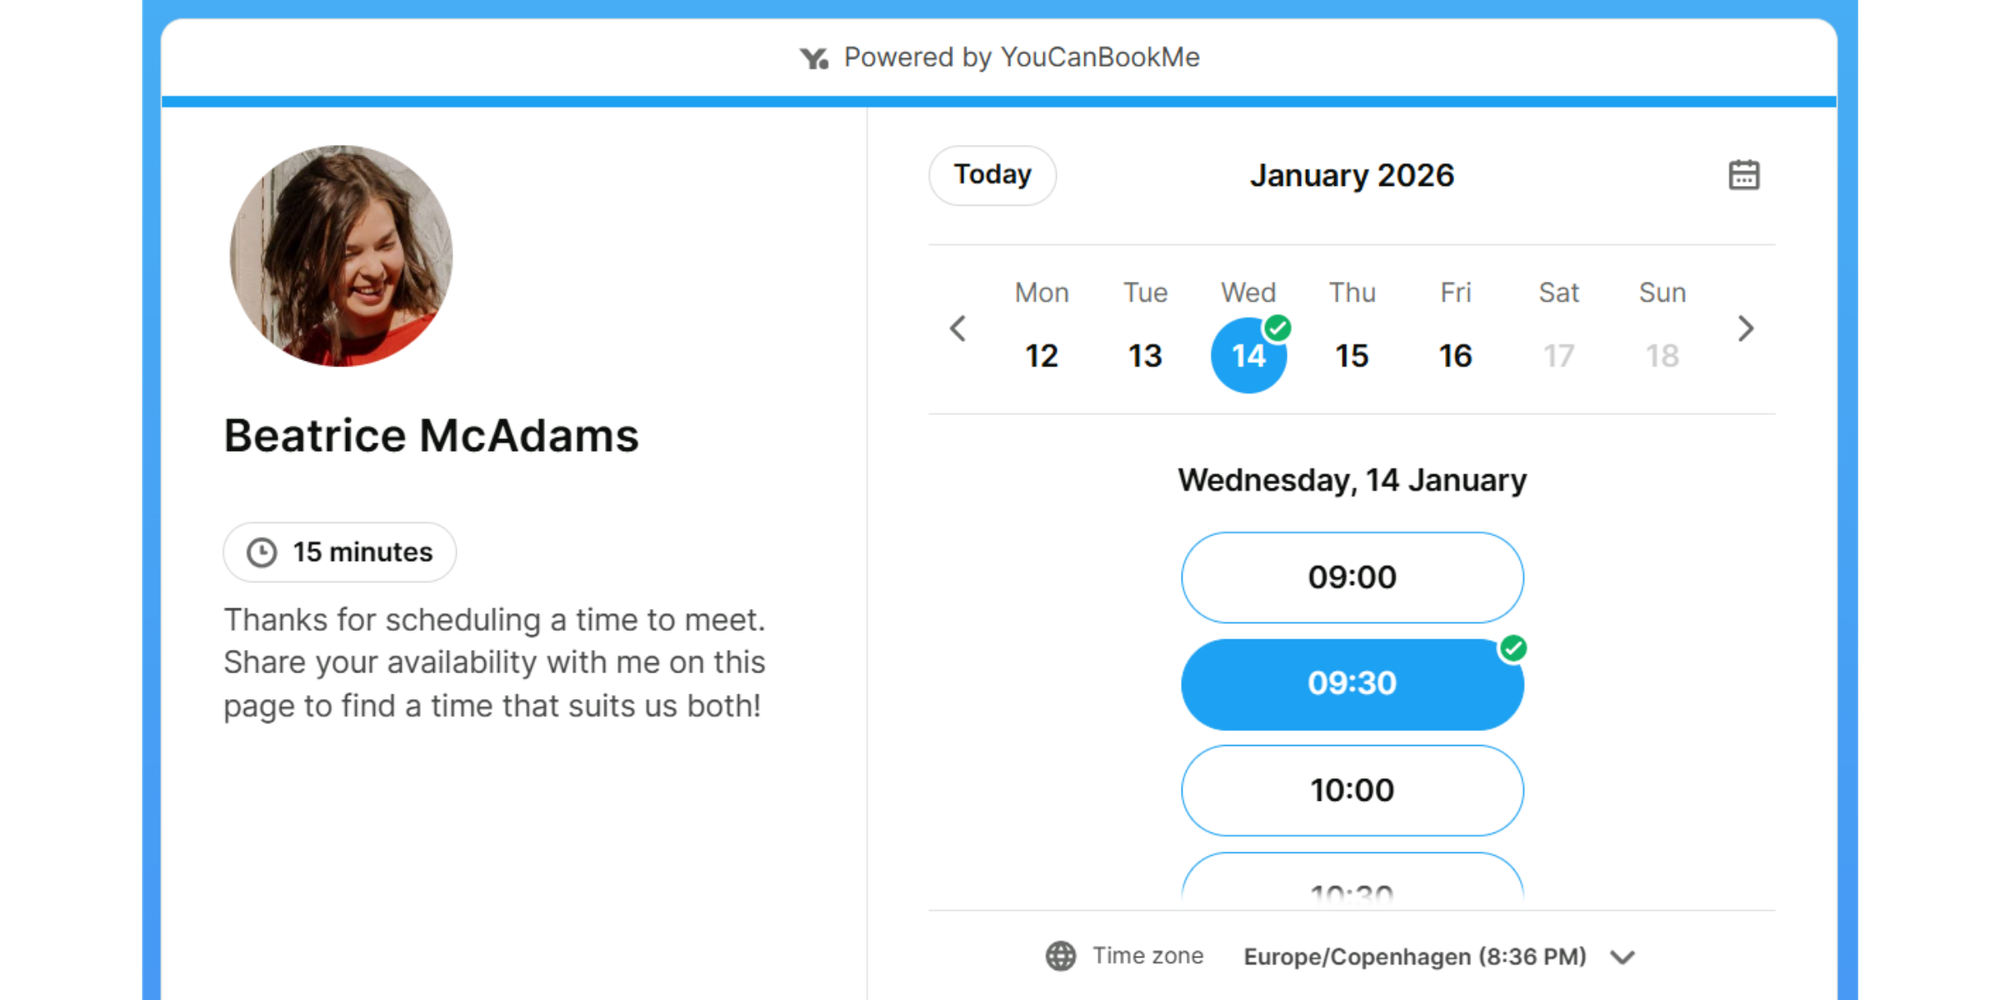2000x1000 pixels.
Task: Click the right arrow to view next week
Action: (1746, 328)
